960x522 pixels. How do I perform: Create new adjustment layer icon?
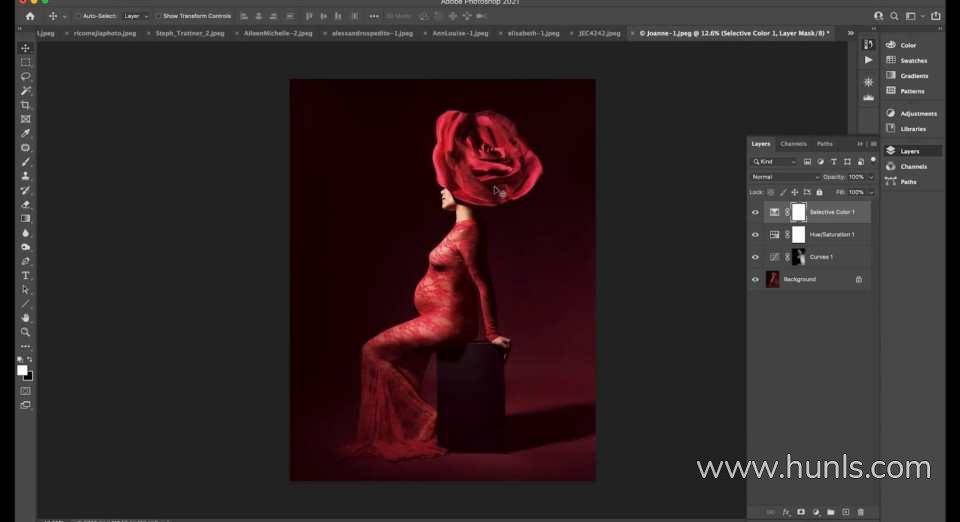pos(816,512)
